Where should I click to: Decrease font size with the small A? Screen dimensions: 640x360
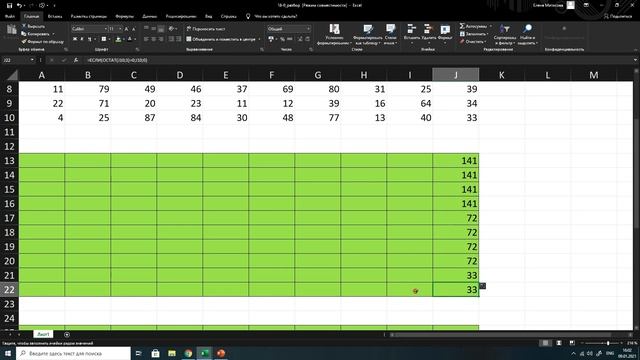pyautogui.click(x=133, y=29)
